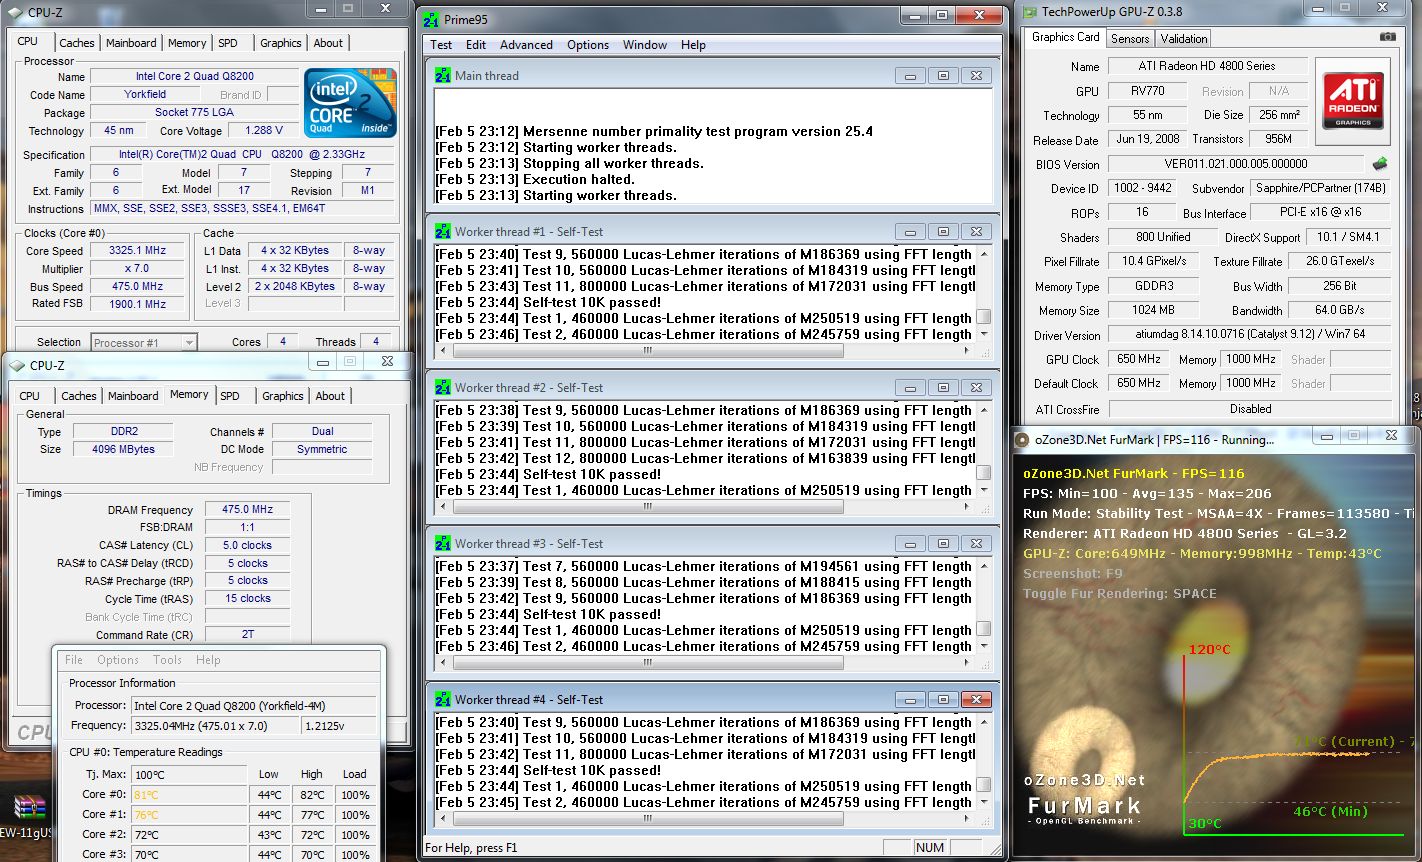Click the title bar icon of the Memory-tab CPU-Z window
The image size is (1422, 862).
(x=18, y=366)
